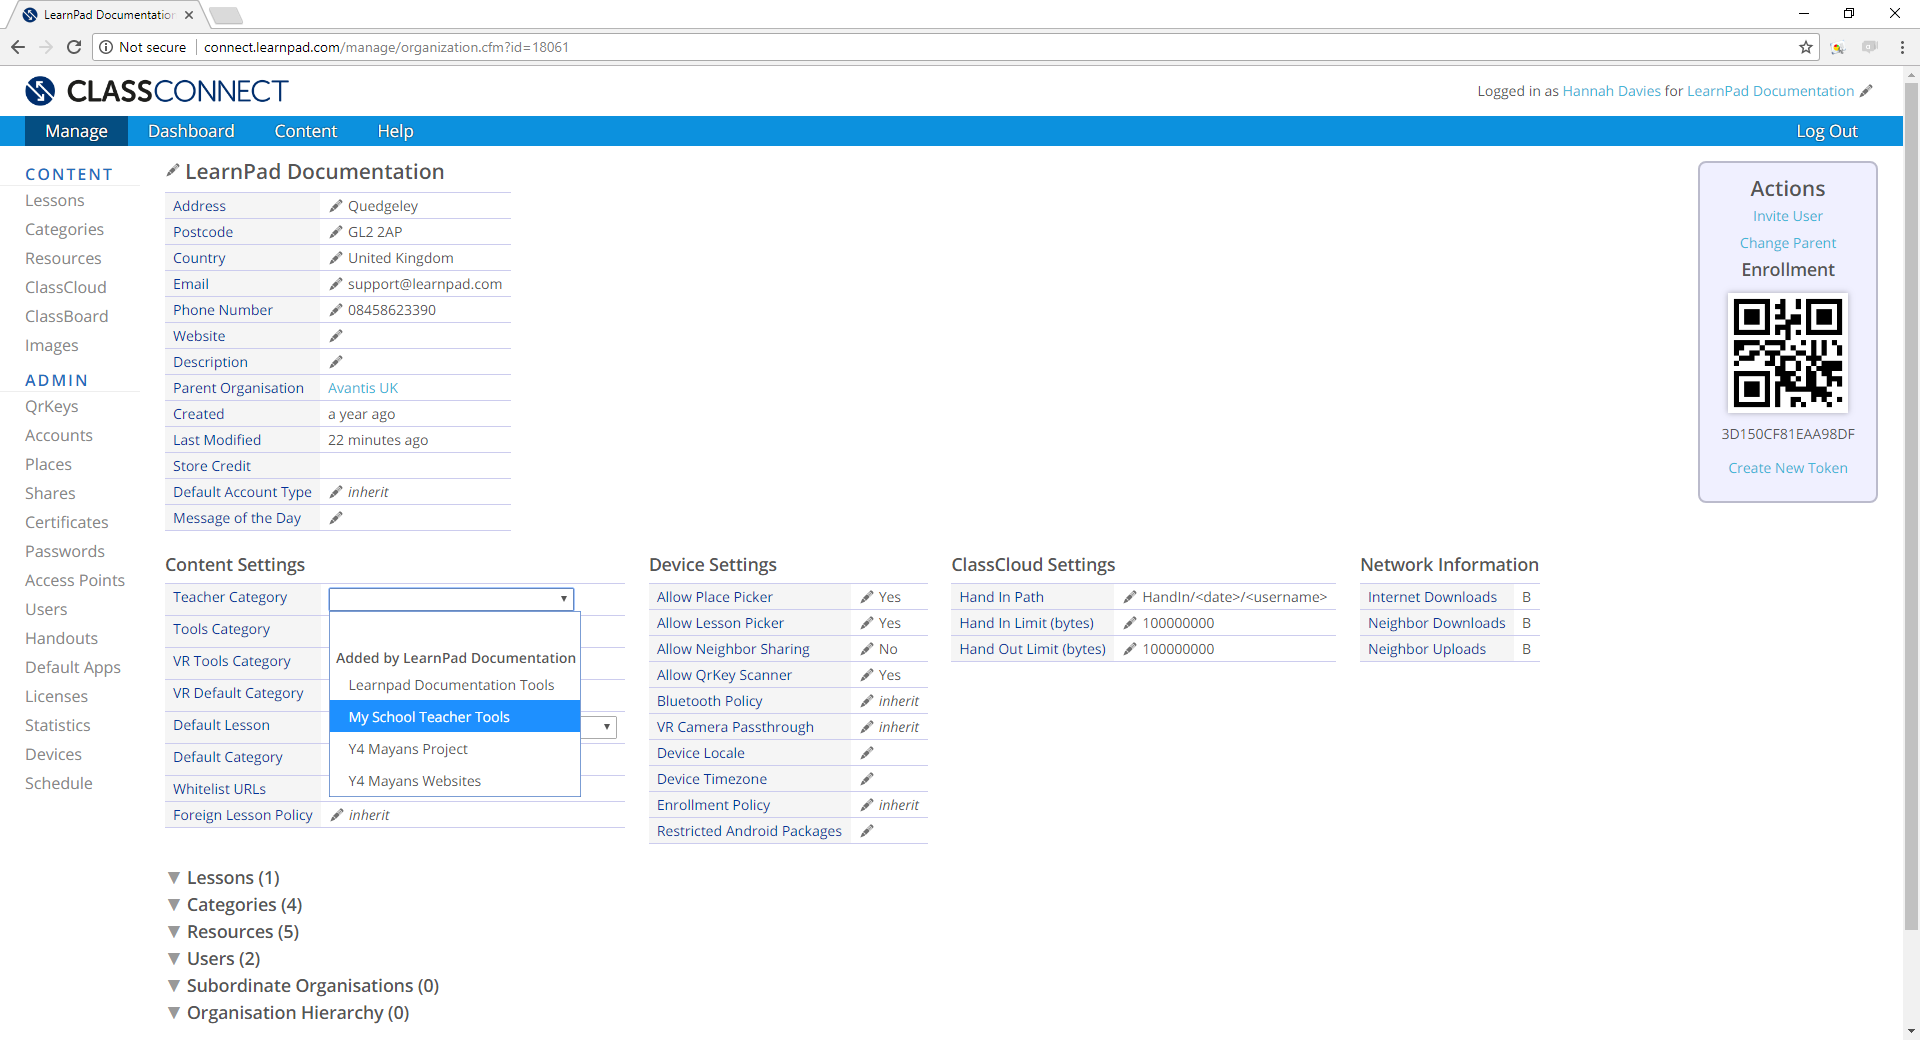Open the Content tab in the blue bar
This screenshot has height=1040, width=1920.
[x=306, y=131]
